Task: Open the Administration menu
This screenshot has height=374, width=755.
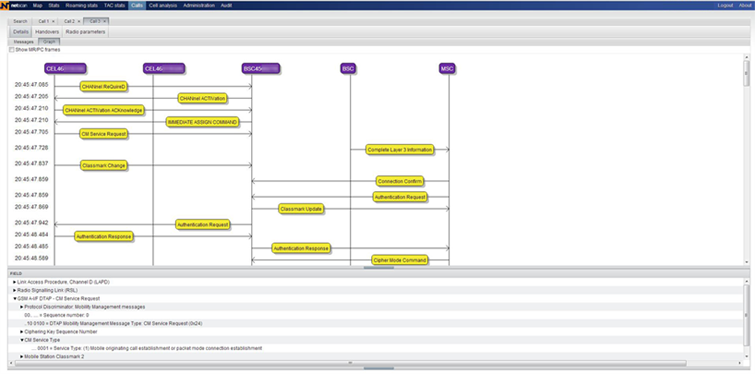Action: tap(199, 5)
